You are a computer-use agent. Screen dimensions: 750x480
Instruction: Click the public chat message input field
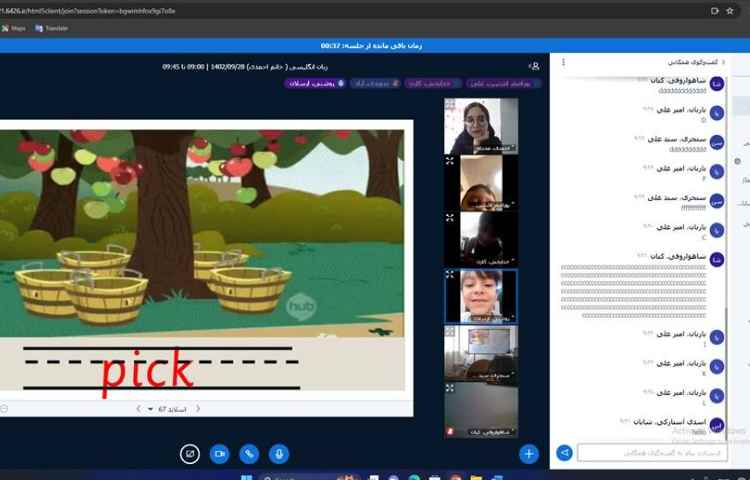point(650,453)
